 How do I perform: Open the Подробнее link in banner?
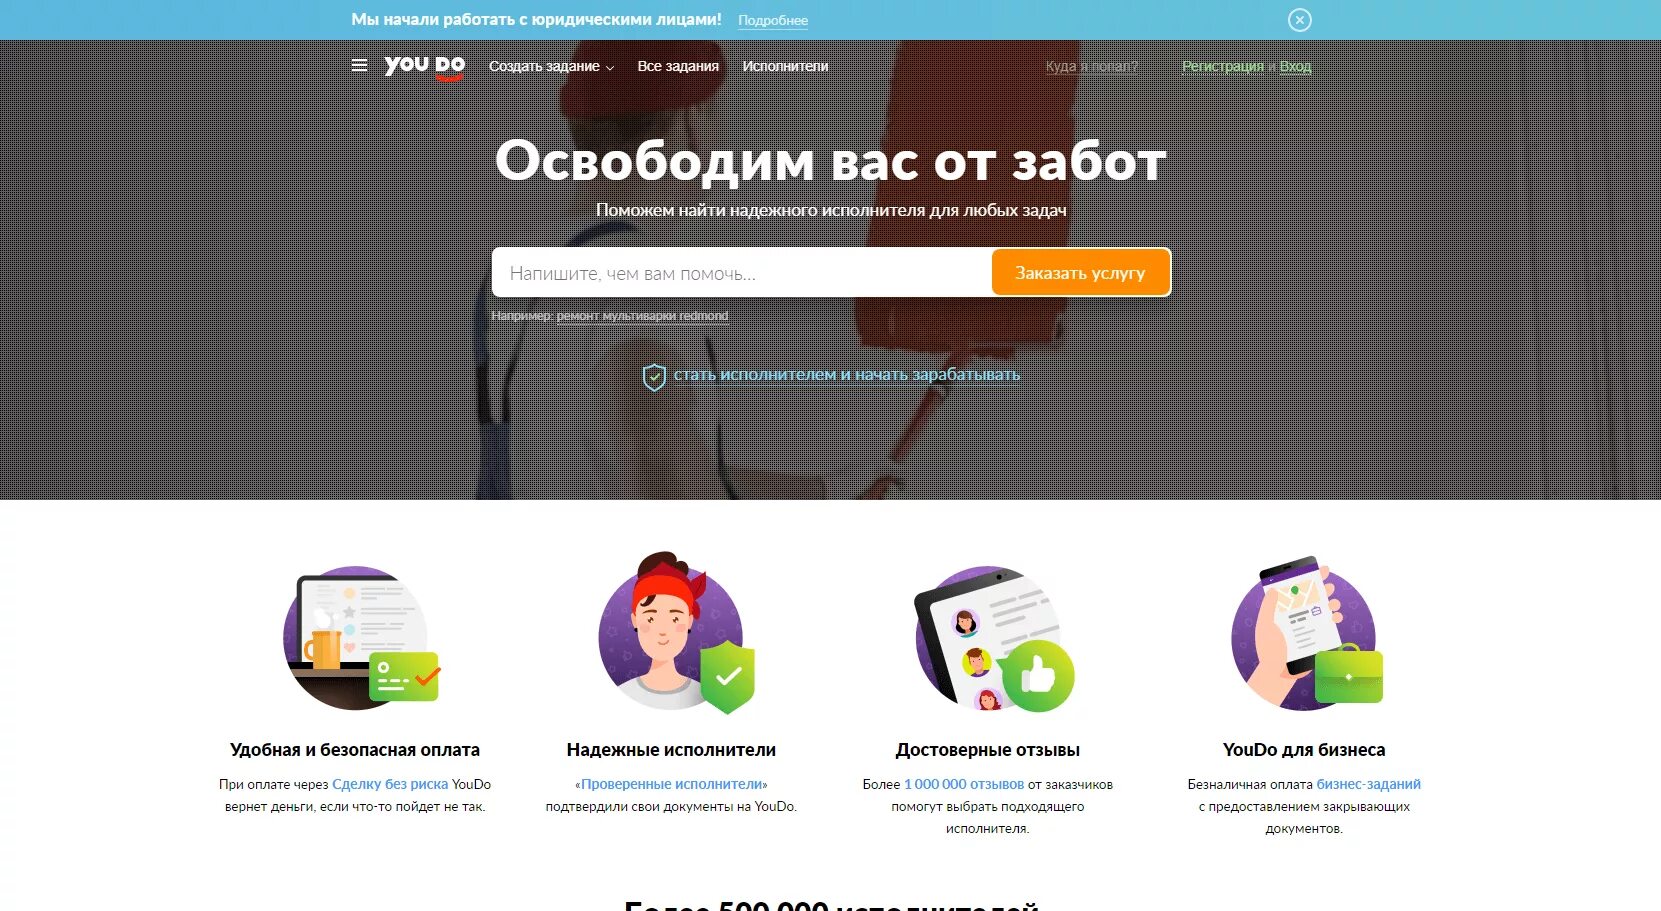point(773,20)
